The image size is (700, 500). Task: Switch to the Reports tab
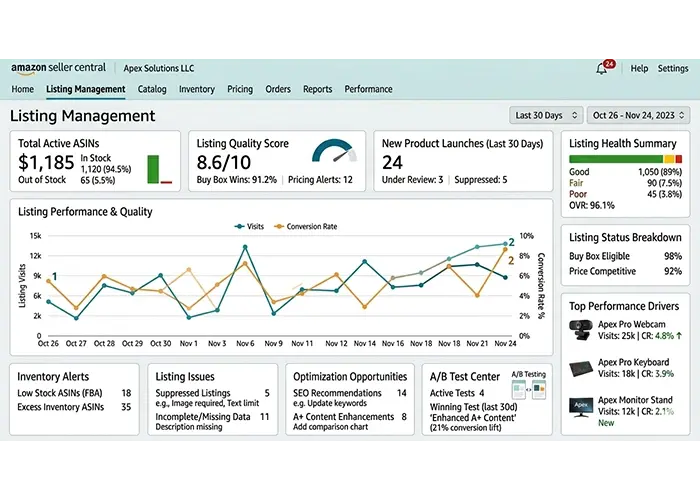[x=317, y=89]
